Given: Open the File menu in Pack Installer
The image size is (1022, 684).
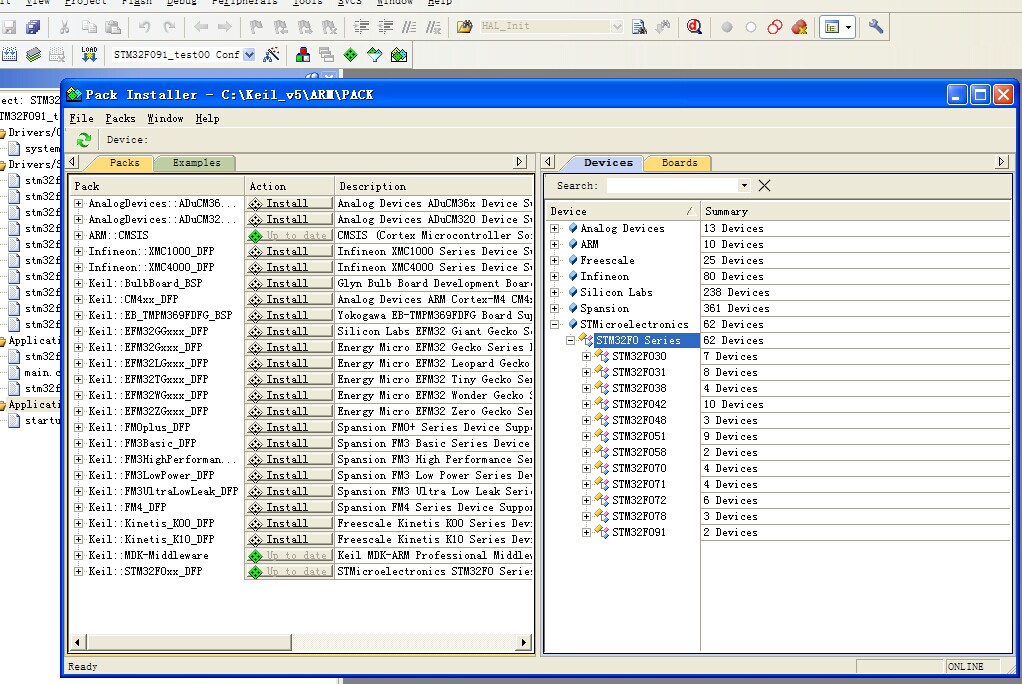Looking at the screenshot, I should pos(81,118).
